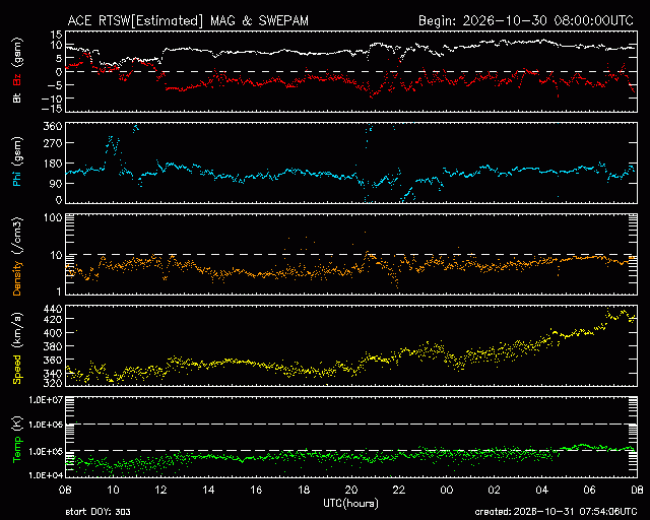Click the '00' hour tick label
Image resolution: width=650 pixels, height=520 pixels.
(x=446, y=490)
